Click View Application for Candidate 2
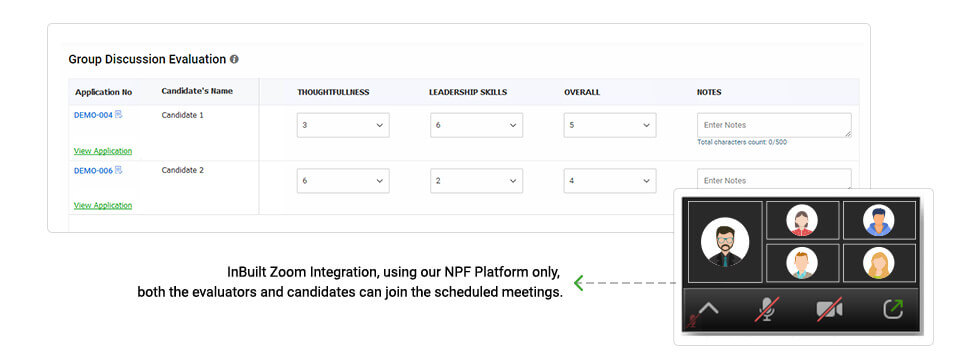This screenshot has width=978, height=363. tap(103, 205)
